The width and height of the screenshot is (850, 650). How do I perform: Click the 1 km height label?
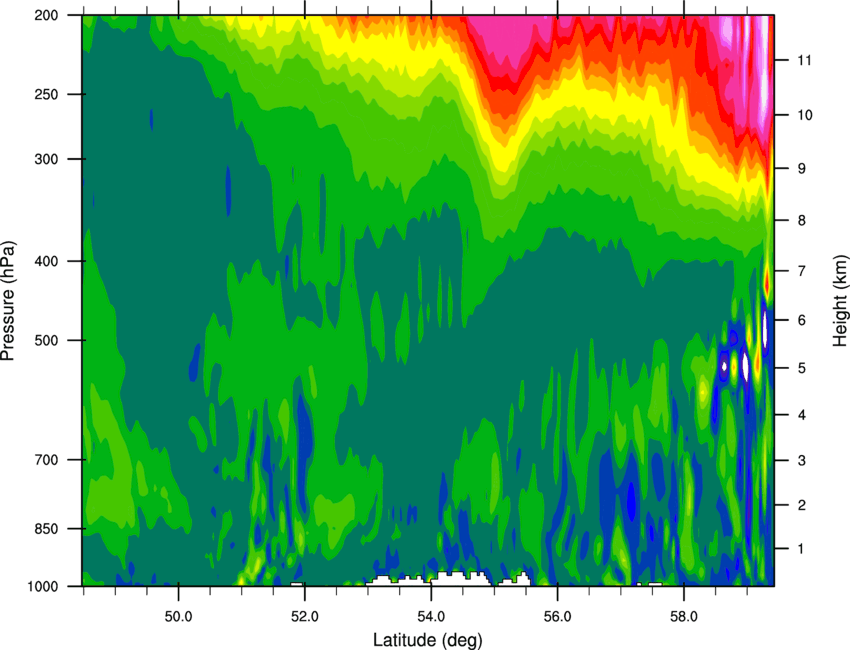(x=802, y=549)
